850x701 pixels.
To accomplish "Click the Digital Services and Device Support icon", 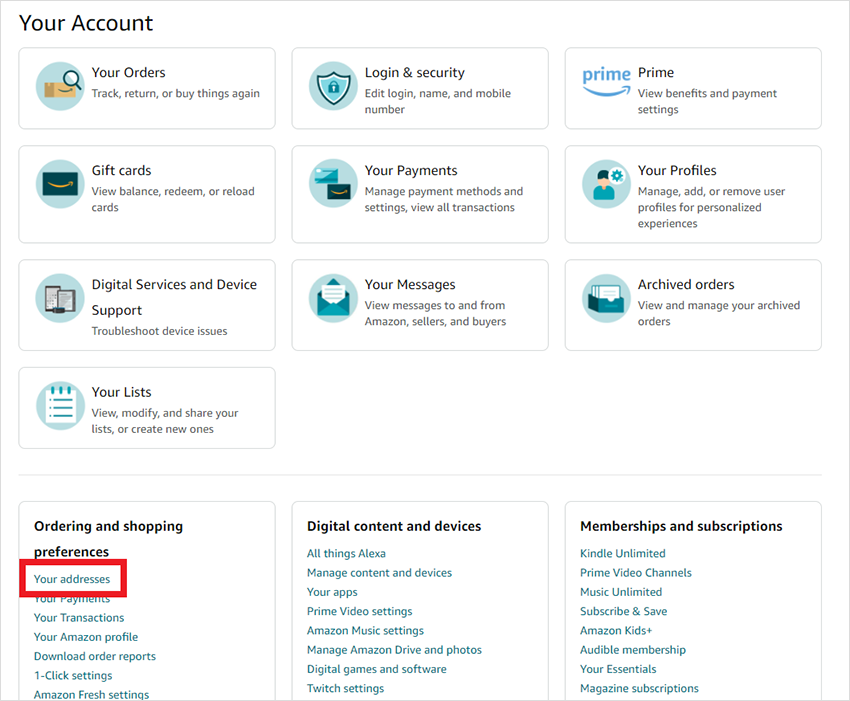I will 60,298.
